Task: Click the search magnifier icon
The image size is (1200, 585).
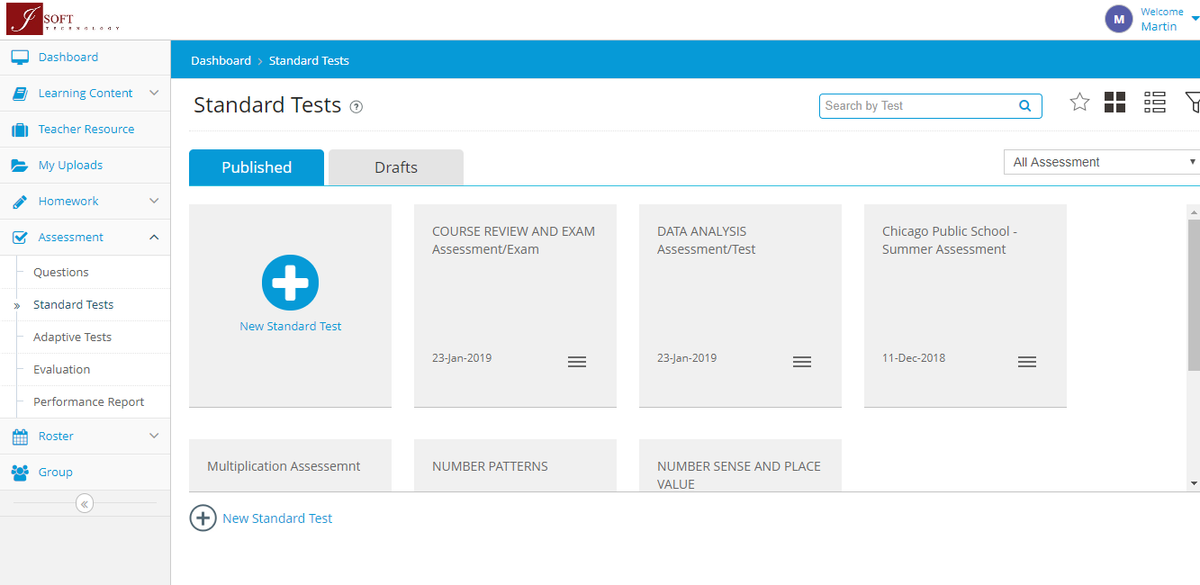Action: tap(1025, 106)
